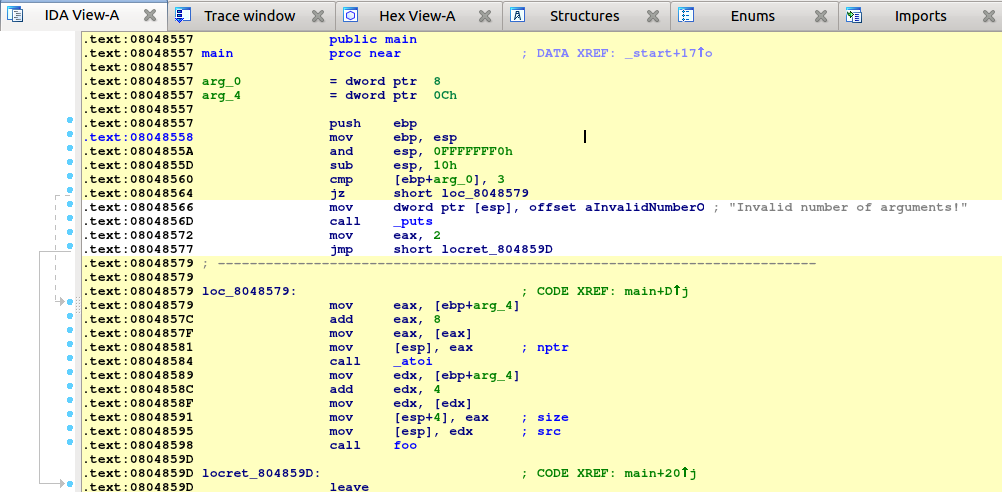1002x492 pixels.
Task: Click address .text:08048566
Action: pos(138,208)
